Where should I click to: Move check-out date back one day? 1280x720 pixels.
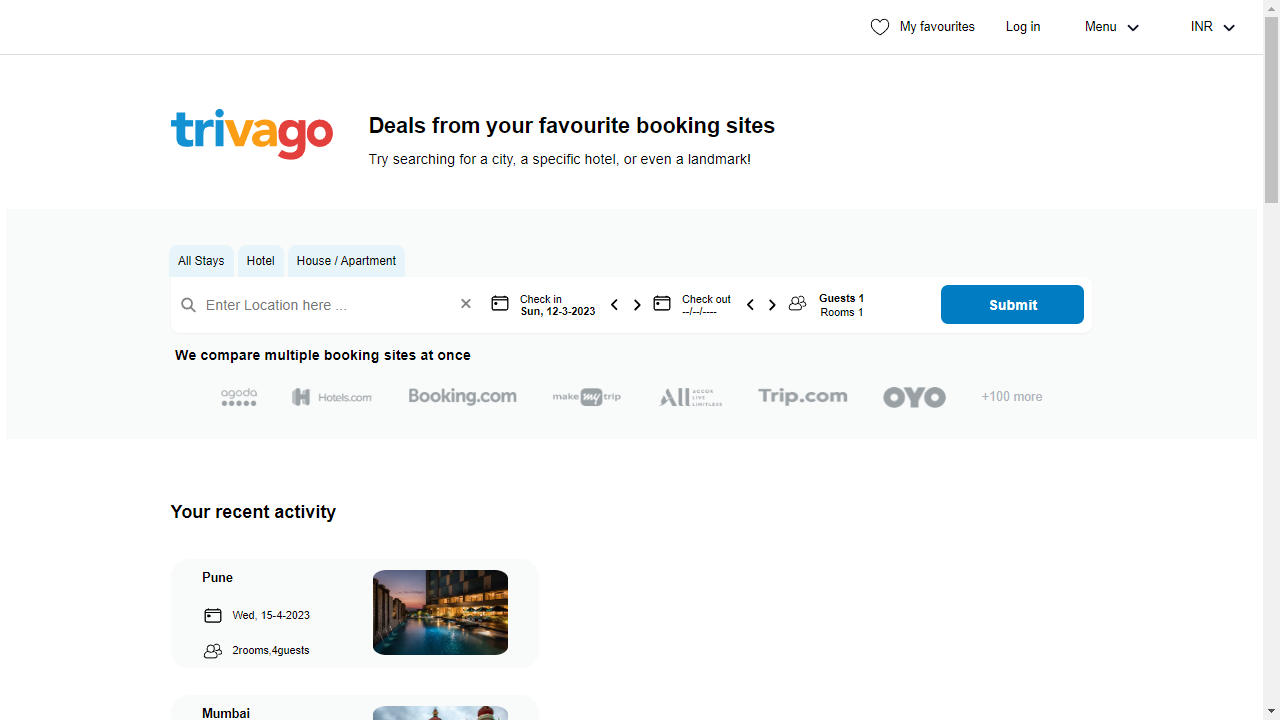[750, 305]
